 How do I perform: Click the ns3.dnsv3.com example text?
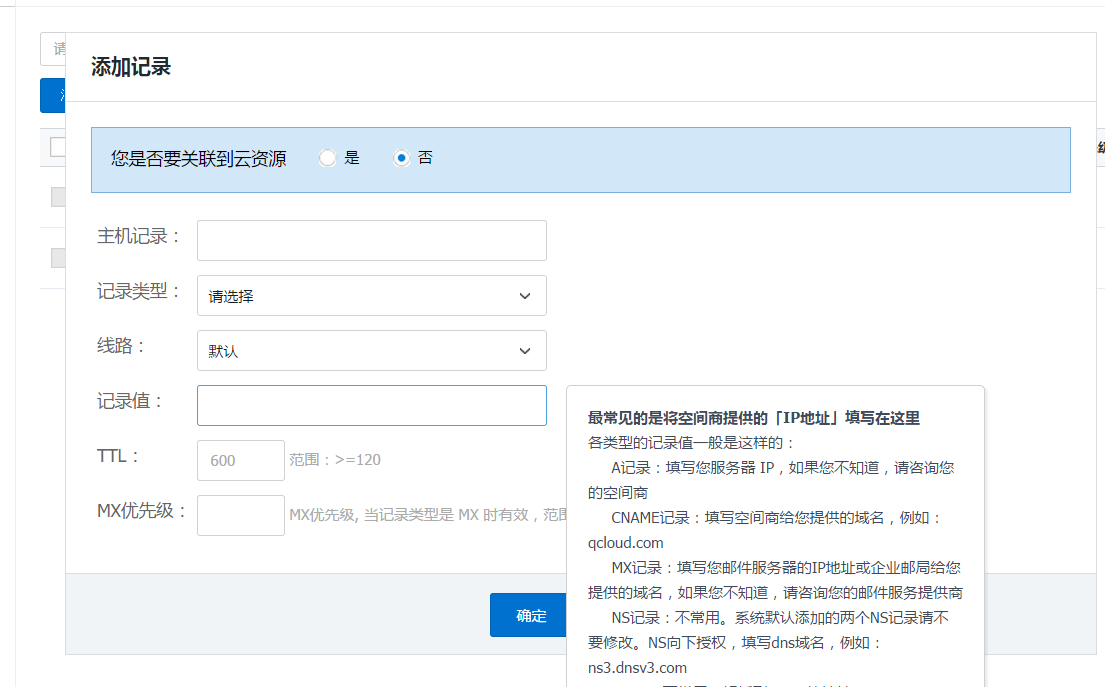tap(637, 667)
